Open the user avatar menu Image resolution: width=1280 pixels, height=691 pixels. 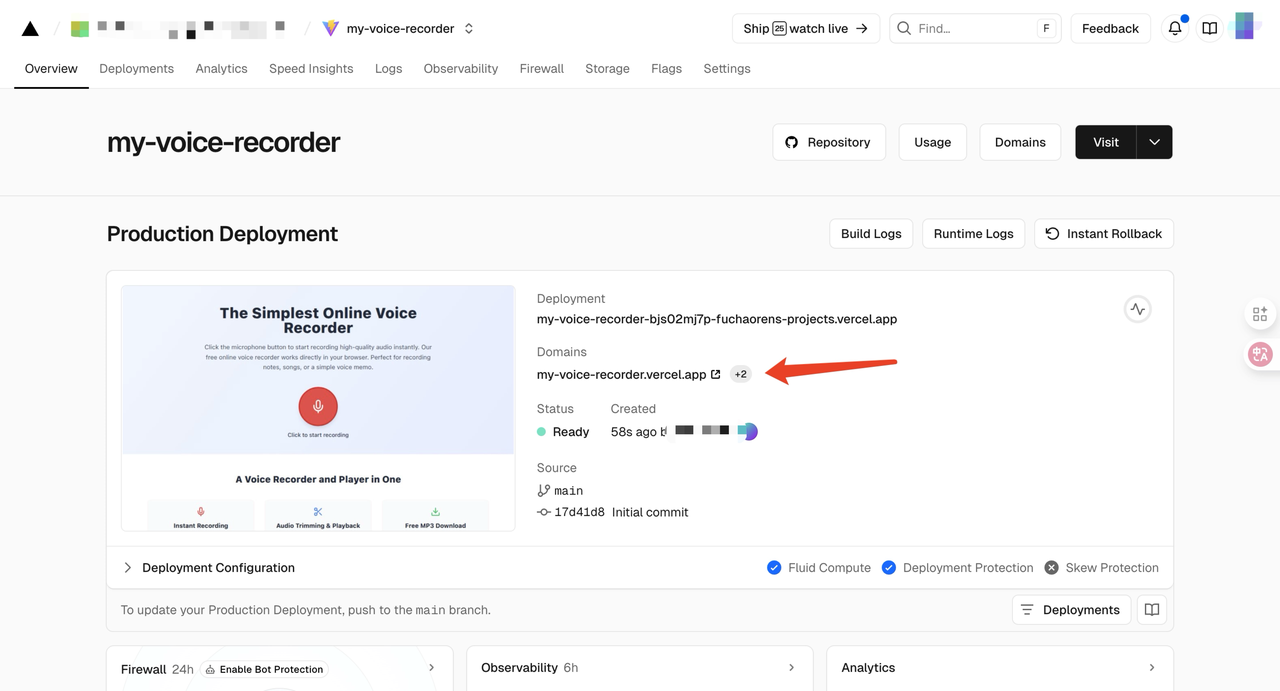[x=1245, y=28]
